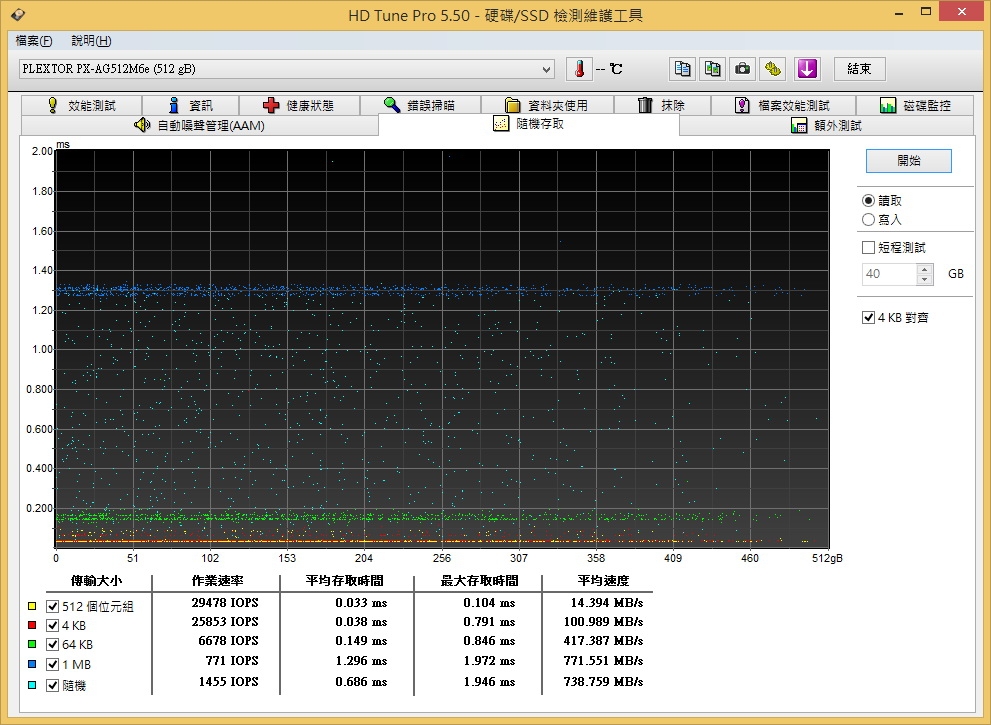Click the 100.989 MB/s value

pyautogui.click(x=603, y=622)
